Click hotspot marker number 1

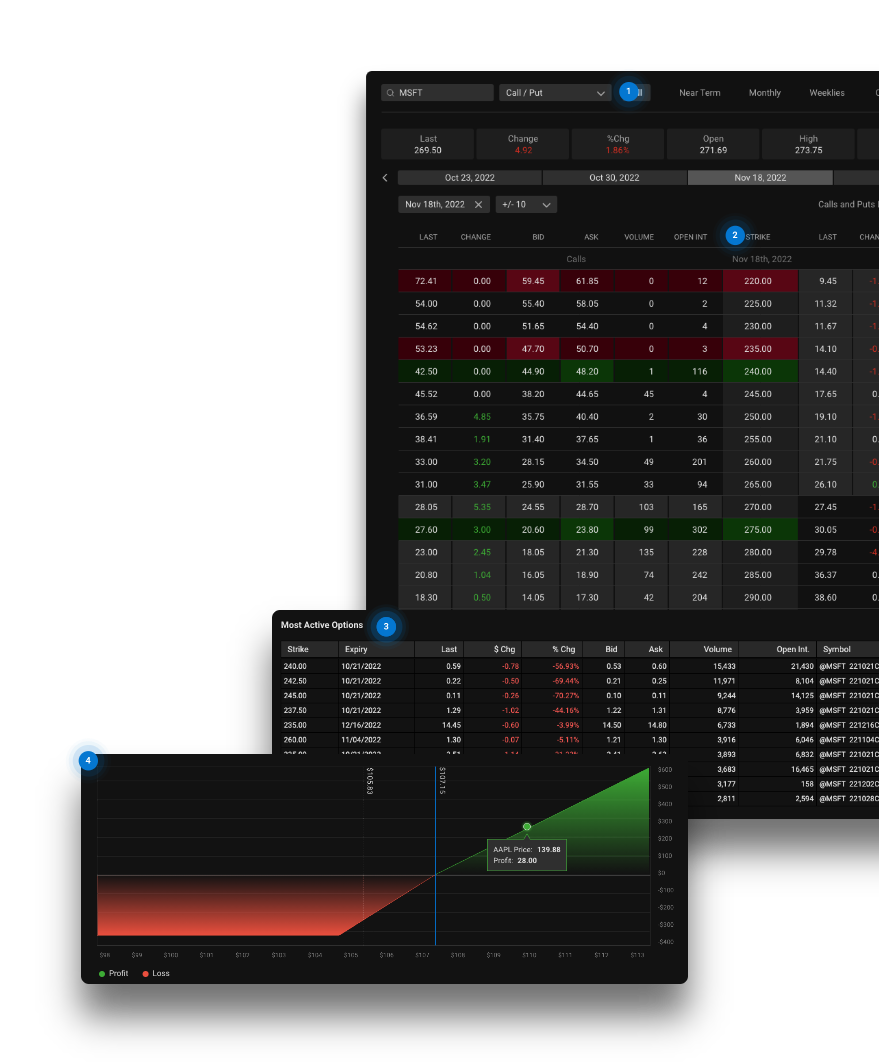pyautogui.click(x=628, y=92)
